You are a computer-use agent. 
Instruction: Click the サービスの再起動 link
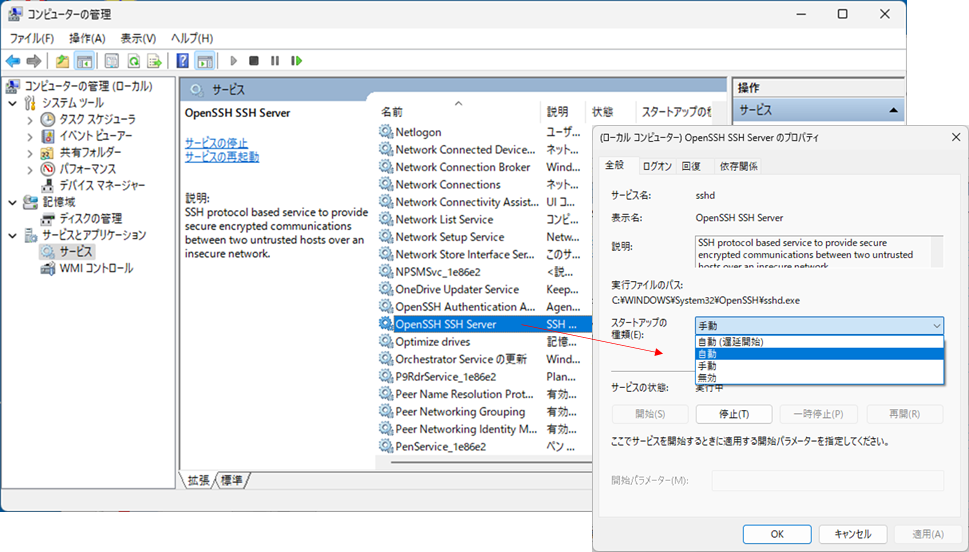coord(221,157)
